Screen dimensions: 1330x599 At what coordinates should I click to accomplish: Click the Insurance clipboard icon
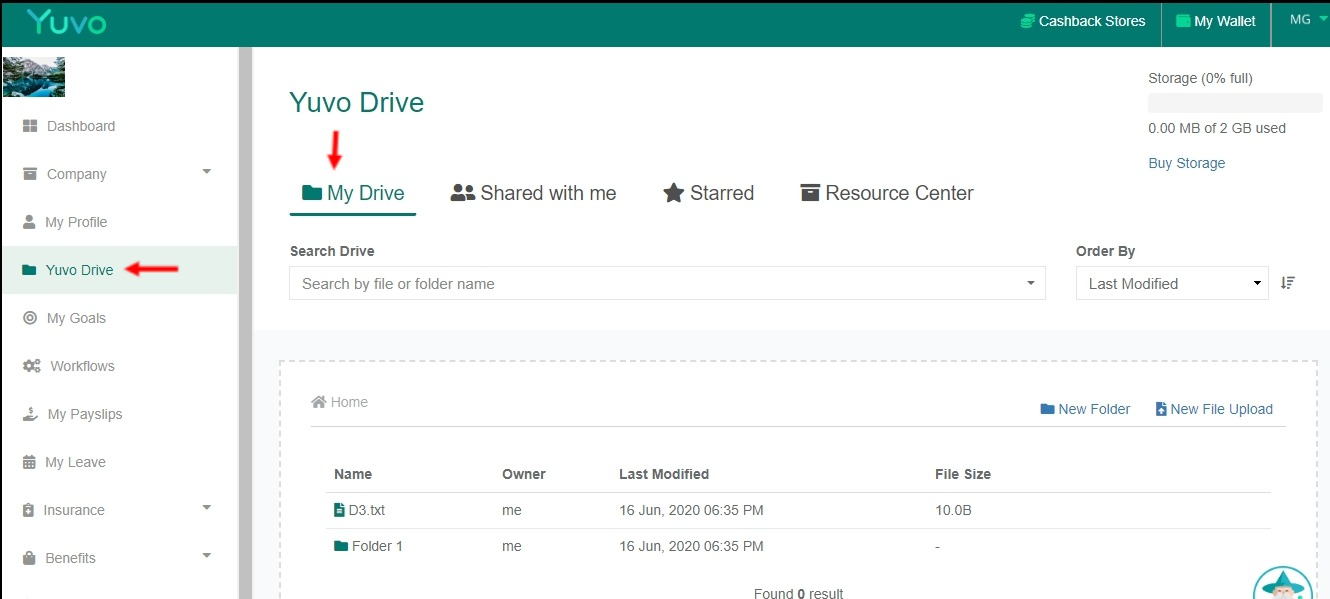(28, 510)
